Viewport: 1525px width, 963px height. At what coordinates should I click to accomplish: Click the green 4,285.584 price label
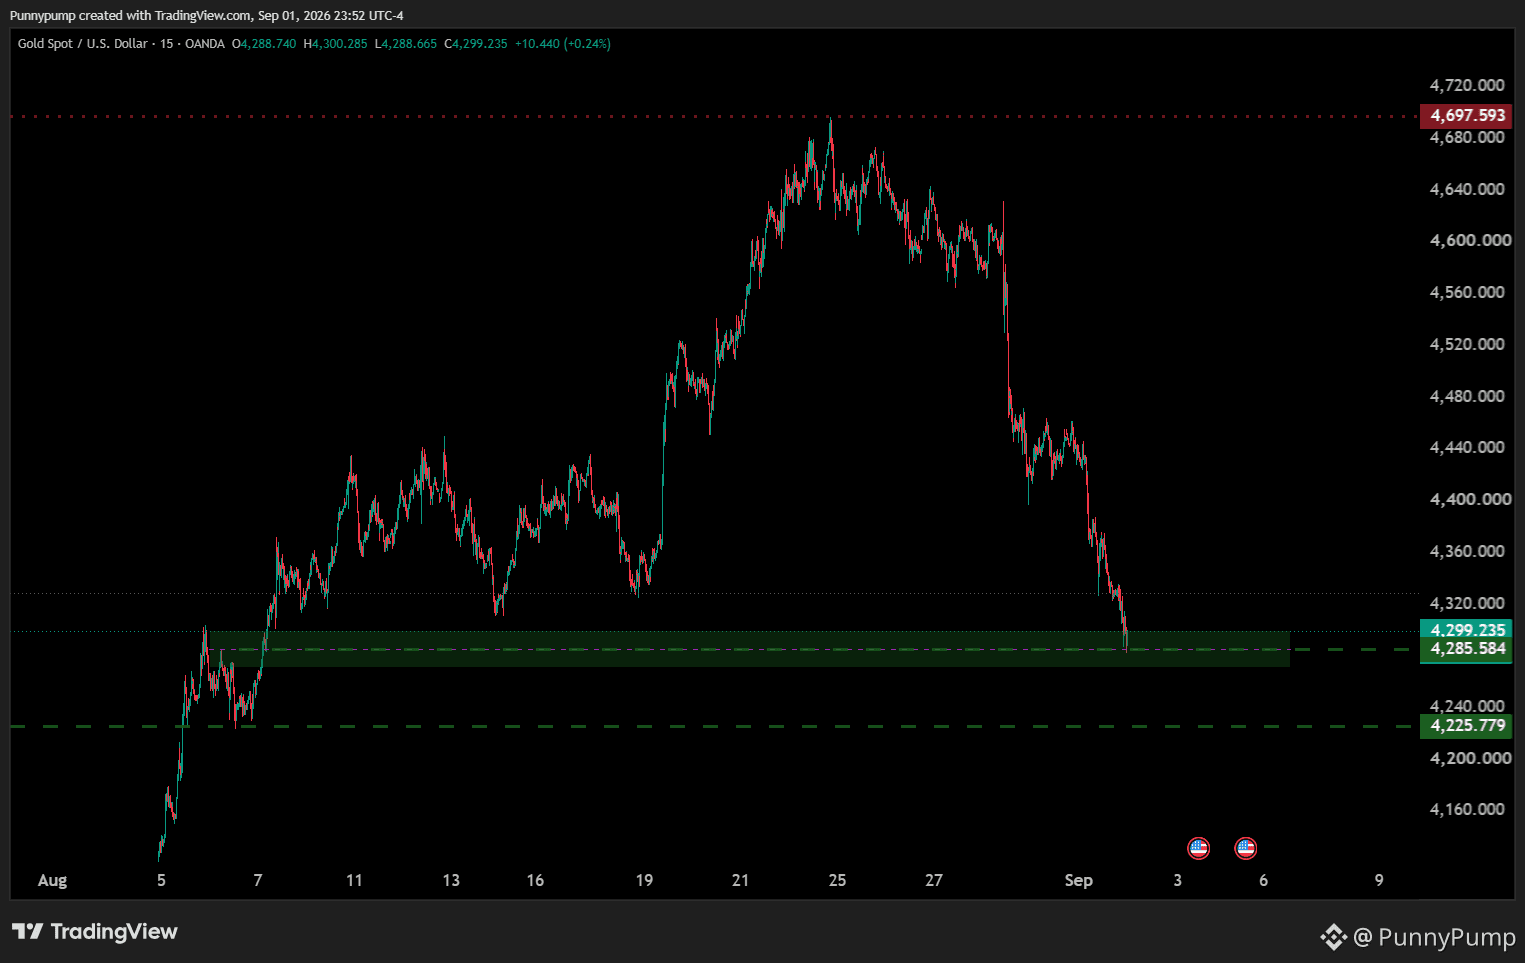[1467, 649]
